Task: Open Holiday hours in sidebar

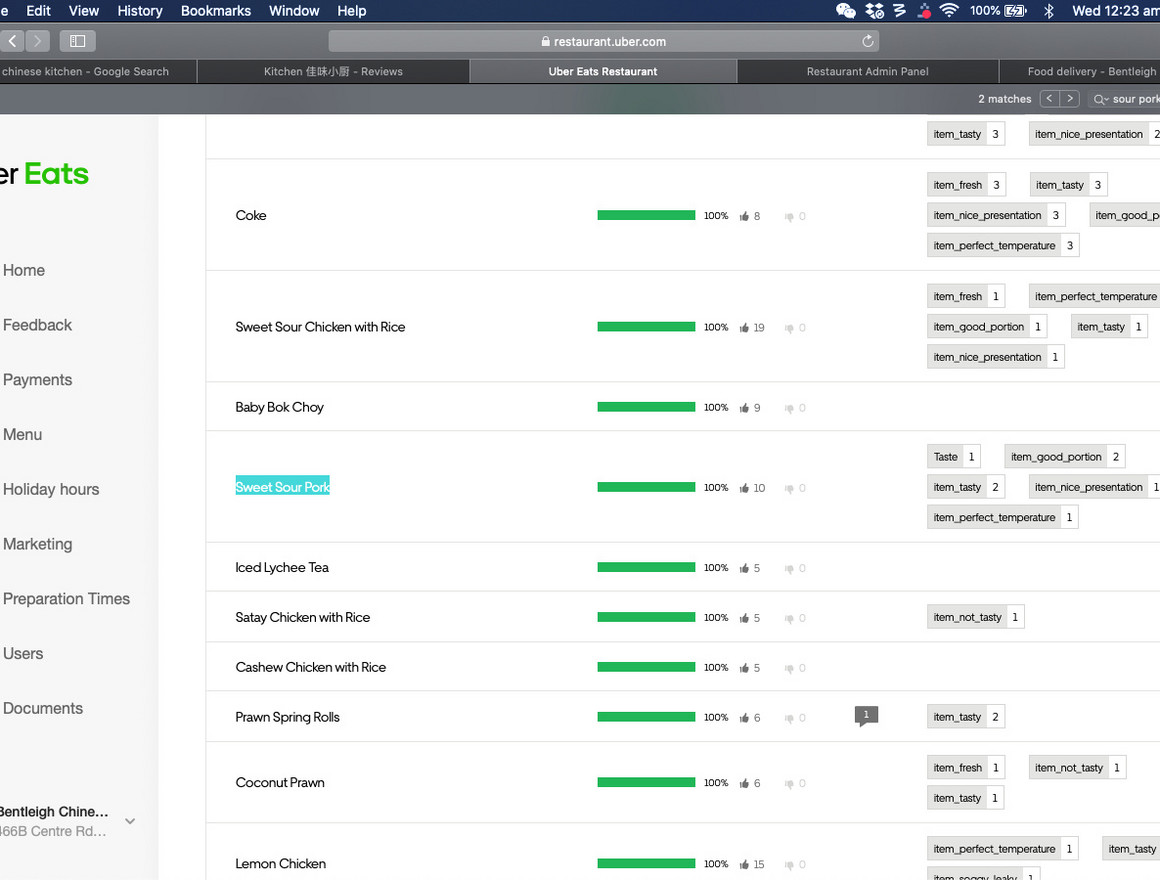Action: [51, 489]
